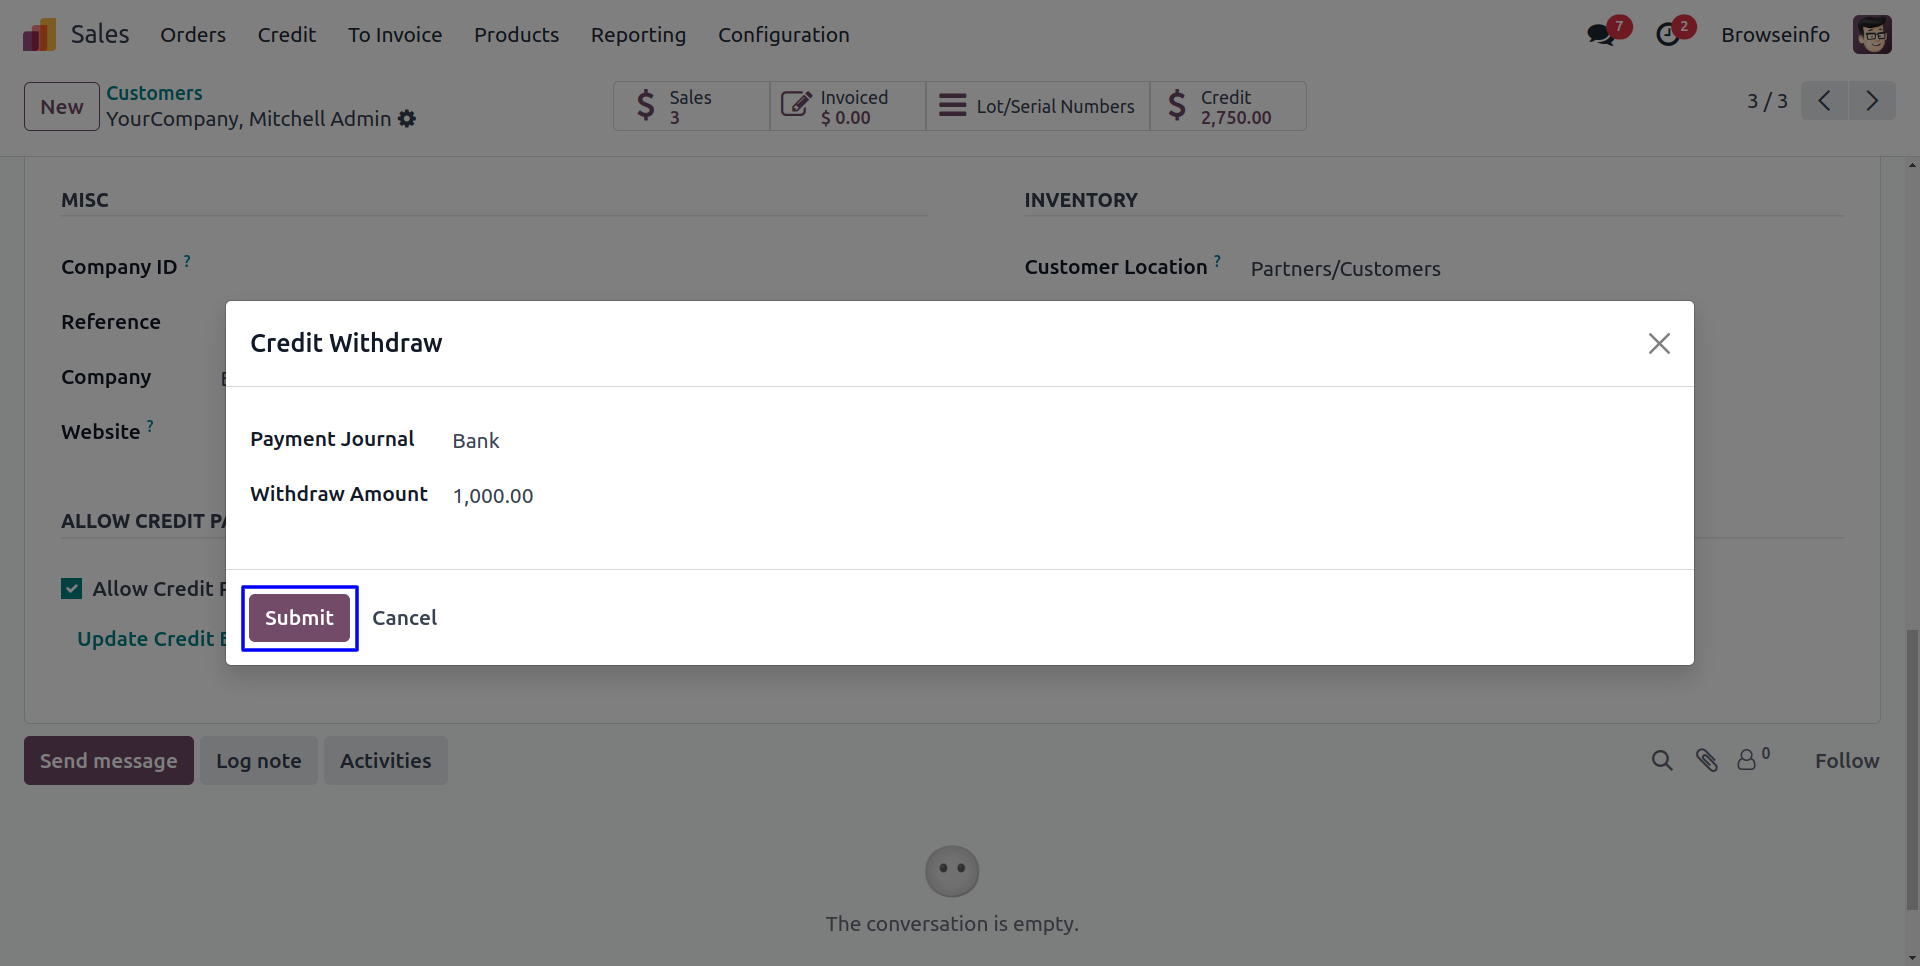The height and width of the screenshot is (966, 1920).
Task: Click the user avatar picture
Action: point(1871,35)
